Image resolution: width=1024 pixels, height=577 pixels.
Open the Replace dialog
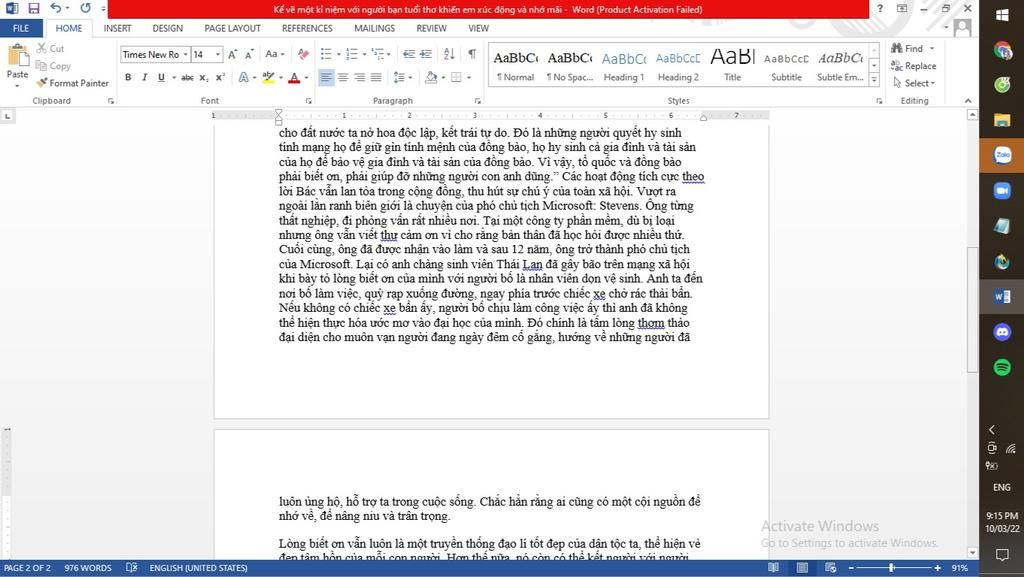913,66
